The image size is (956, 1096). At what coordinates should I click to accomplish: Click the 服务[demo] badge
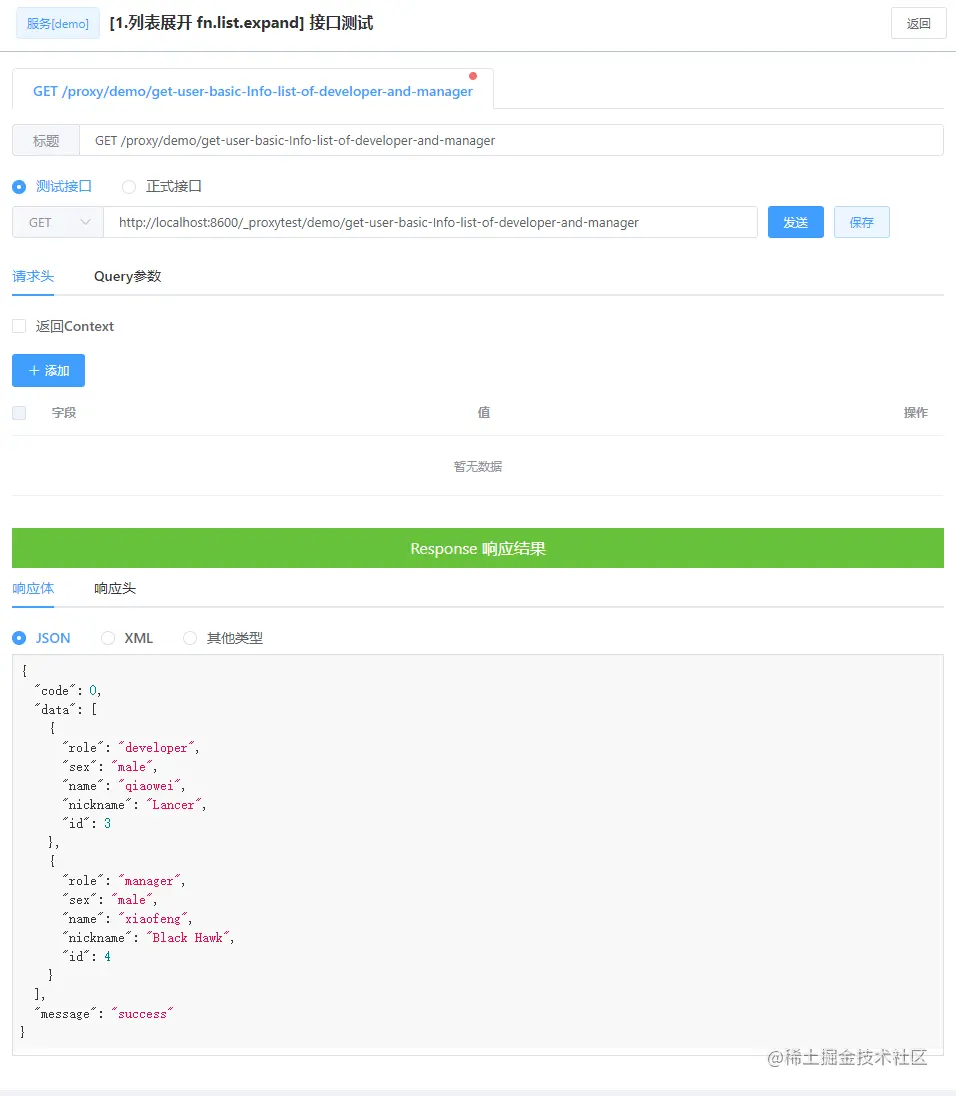pyautogui.click(x=57, y=23)
